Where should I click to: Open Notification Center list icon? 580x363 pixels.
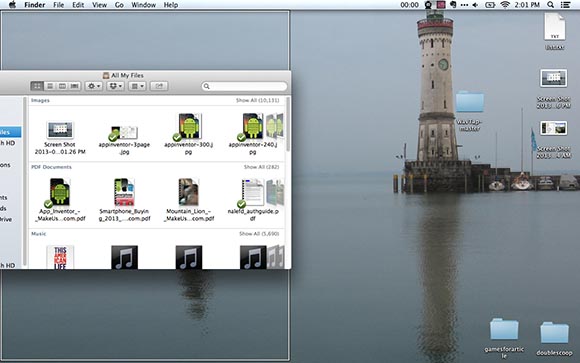point(566,5)
